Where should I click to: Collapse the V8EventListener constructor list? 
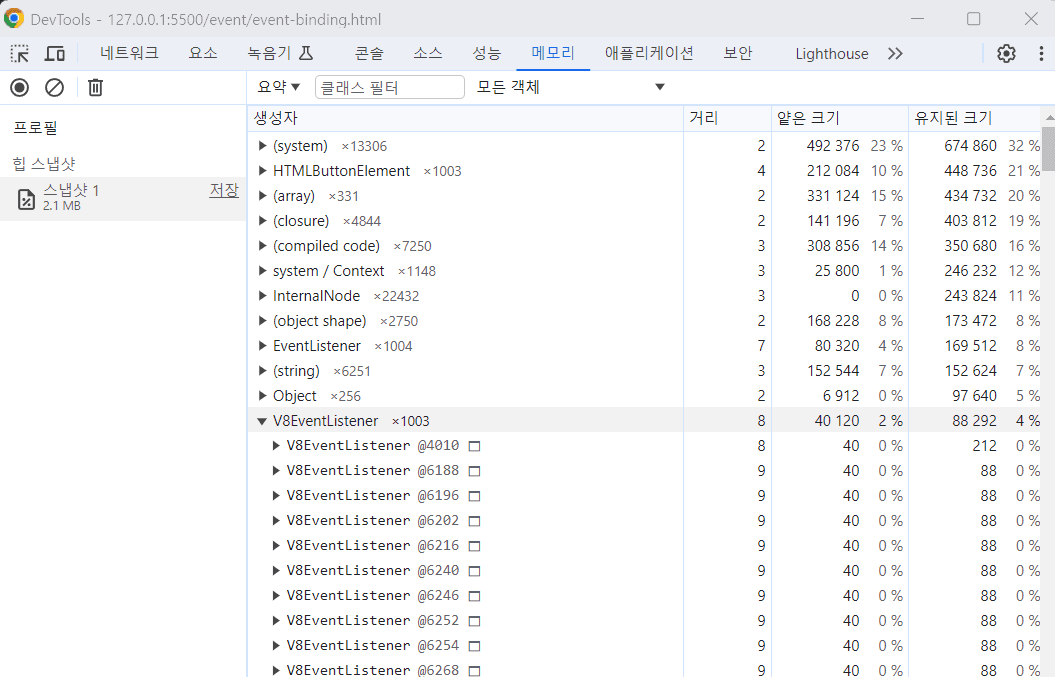[262, 420]
